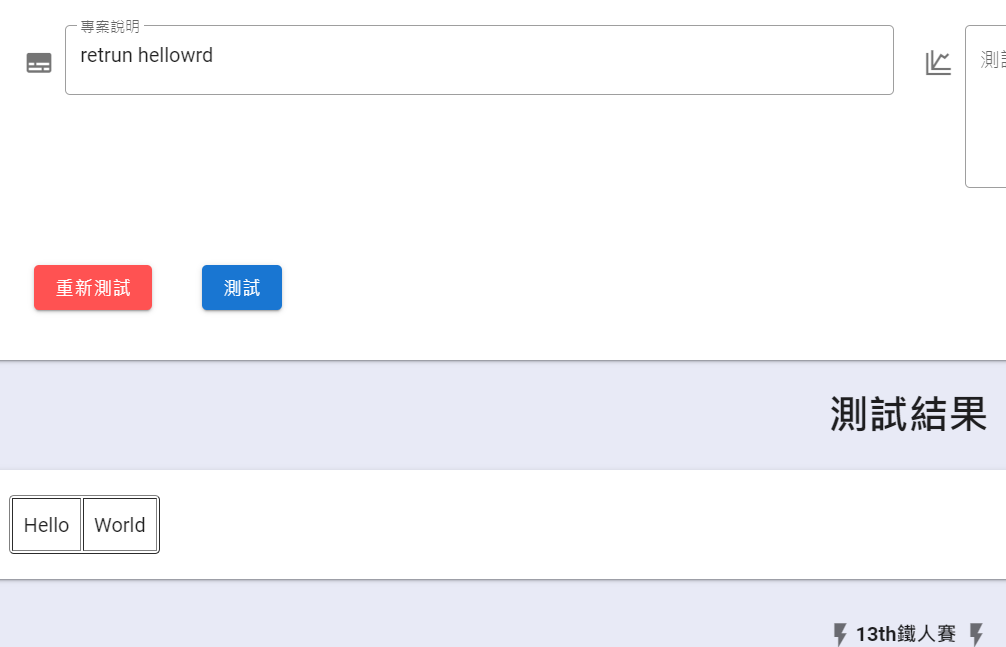
Task: Click the 13th鐵人賽 footer text
Action: click(906, 634)
